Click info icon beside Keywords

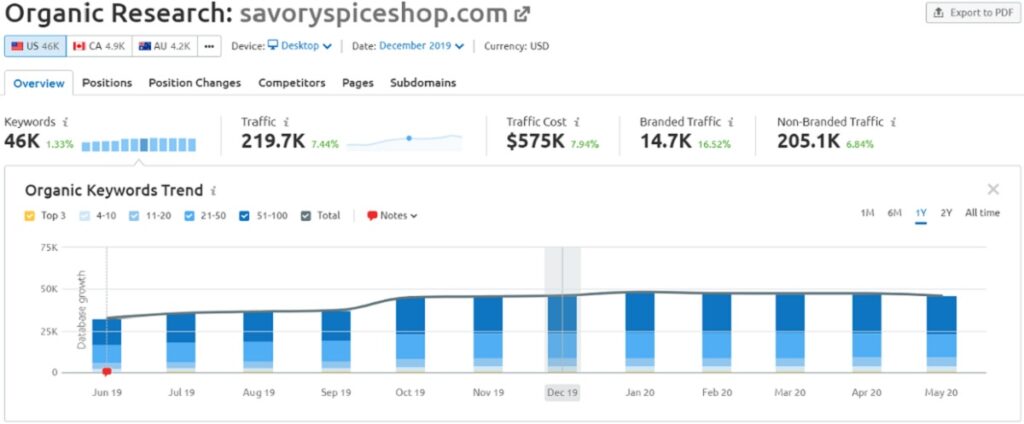point(65,122)
